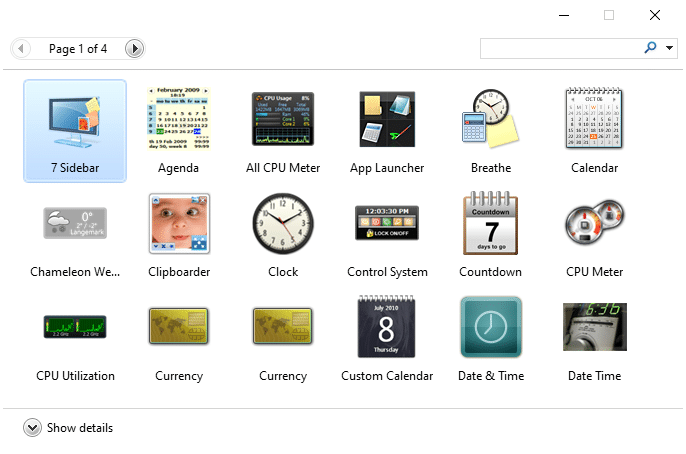This screenshot has height=454, width=686.
Task: Pick the Calendar gadget
Action: [x=594, y=120]
